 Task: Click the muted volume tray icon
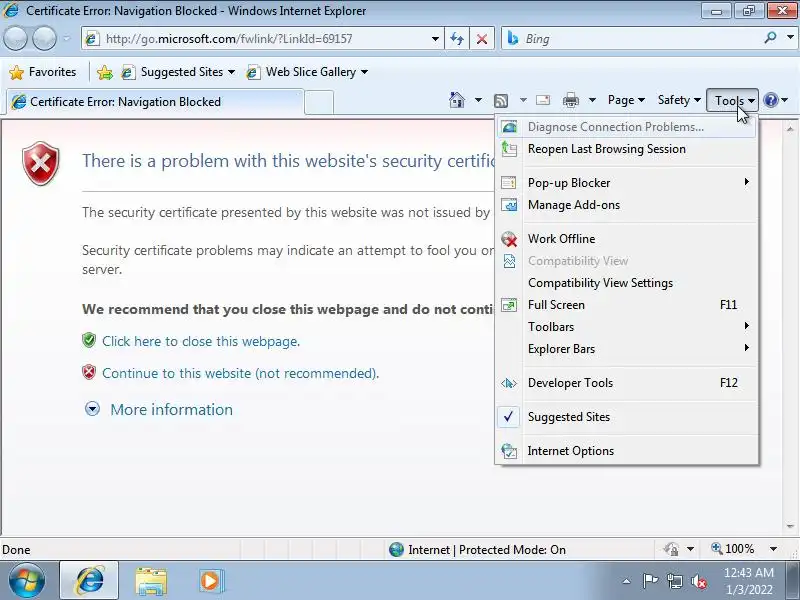(x=698, y=581)
